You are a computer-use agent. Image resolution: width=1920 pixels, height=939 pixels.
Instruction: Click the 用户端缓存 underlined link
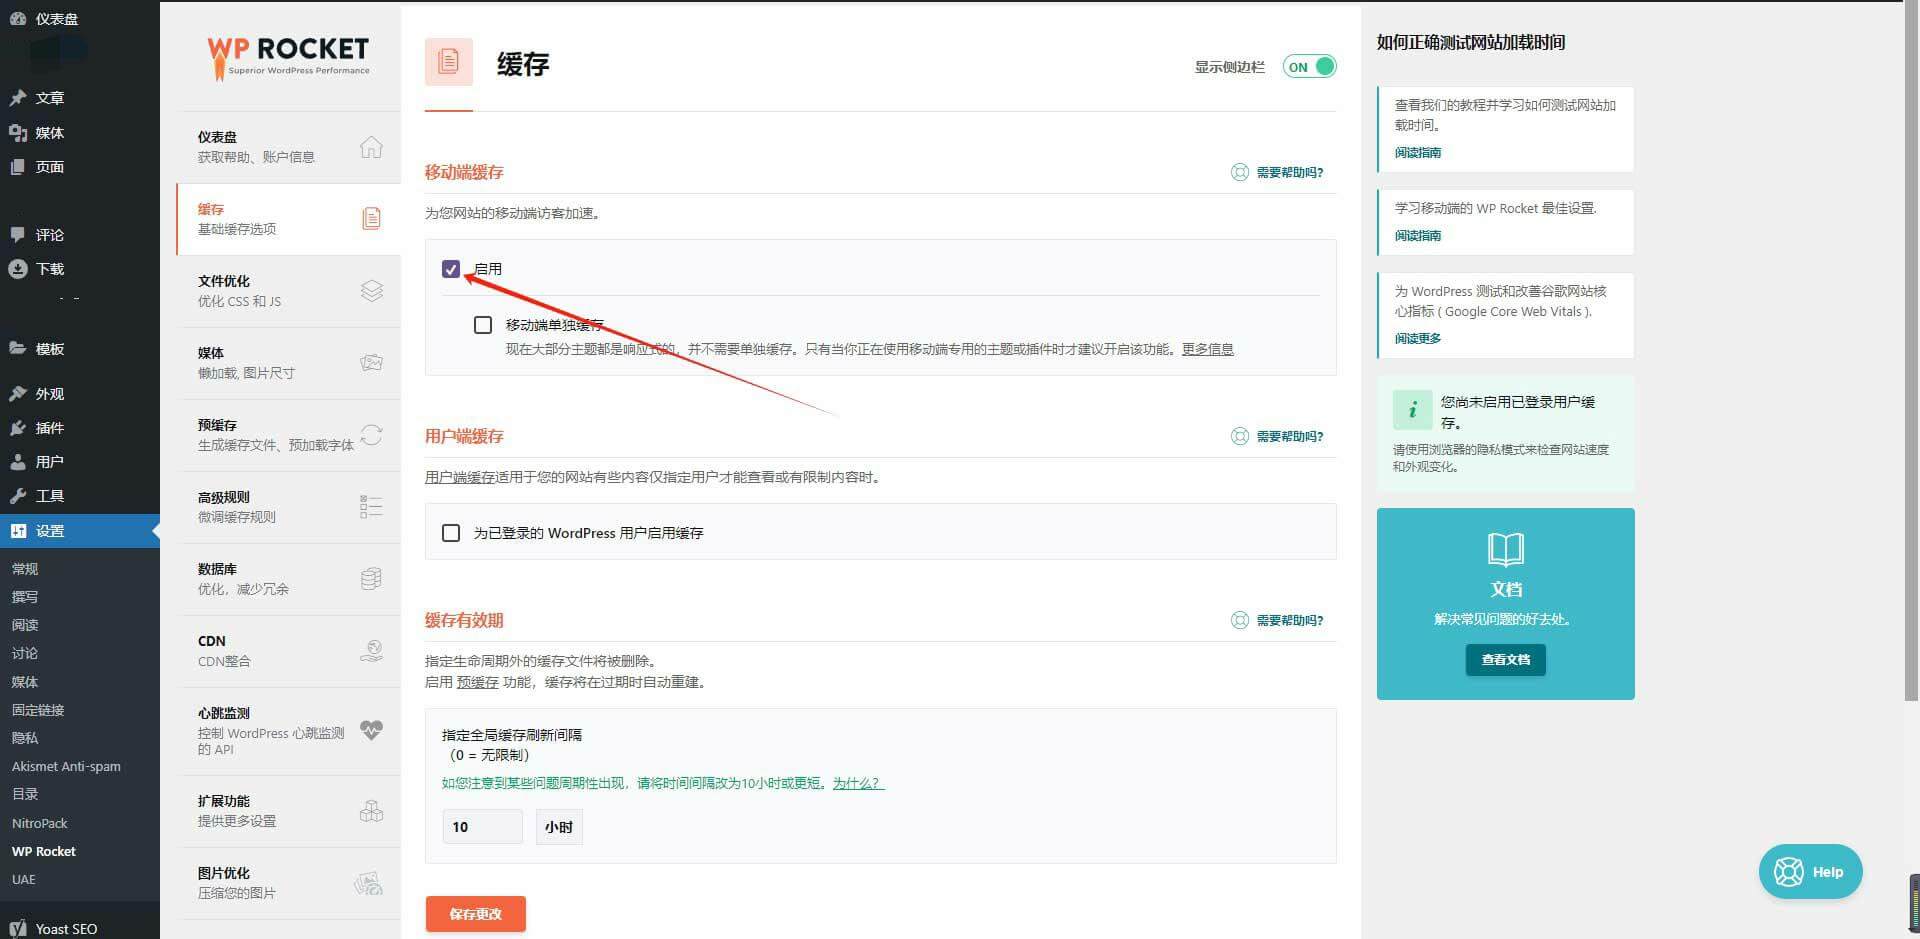(460, 477)
